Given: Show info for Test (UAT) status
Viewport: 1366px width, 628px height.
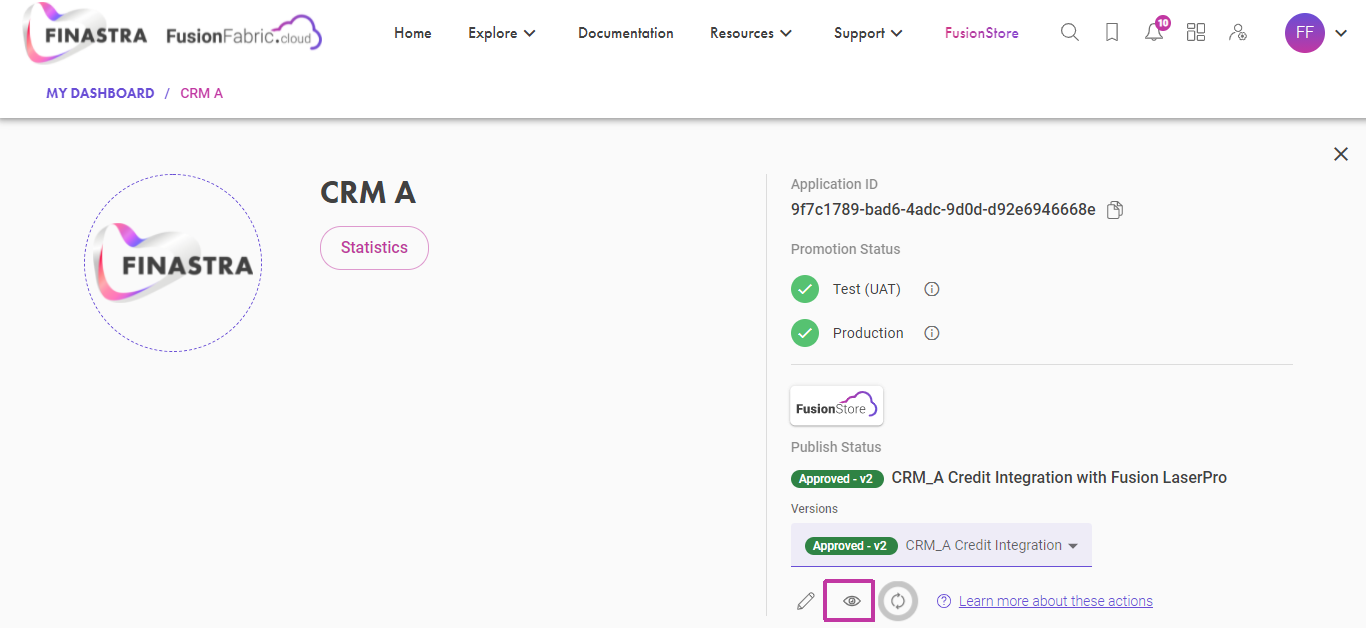Looking at the screenshot, I should point(932,289).
